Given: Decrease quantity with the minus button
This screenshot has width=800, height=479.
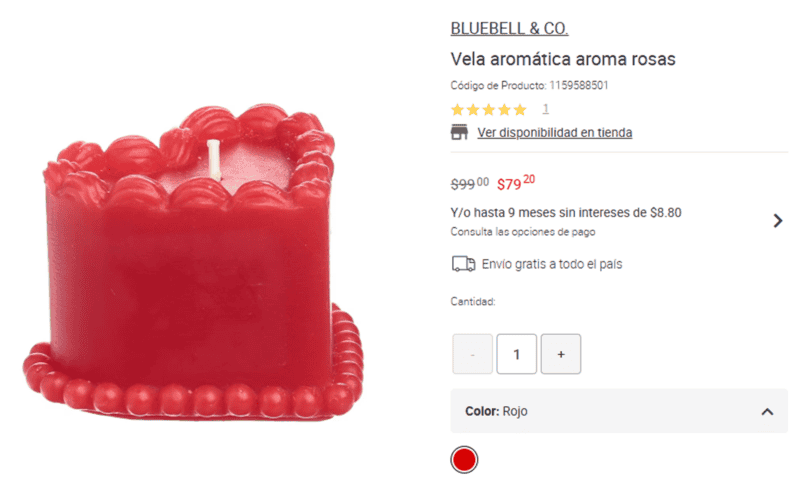Looking at the screenshot, I should [472, 354].
